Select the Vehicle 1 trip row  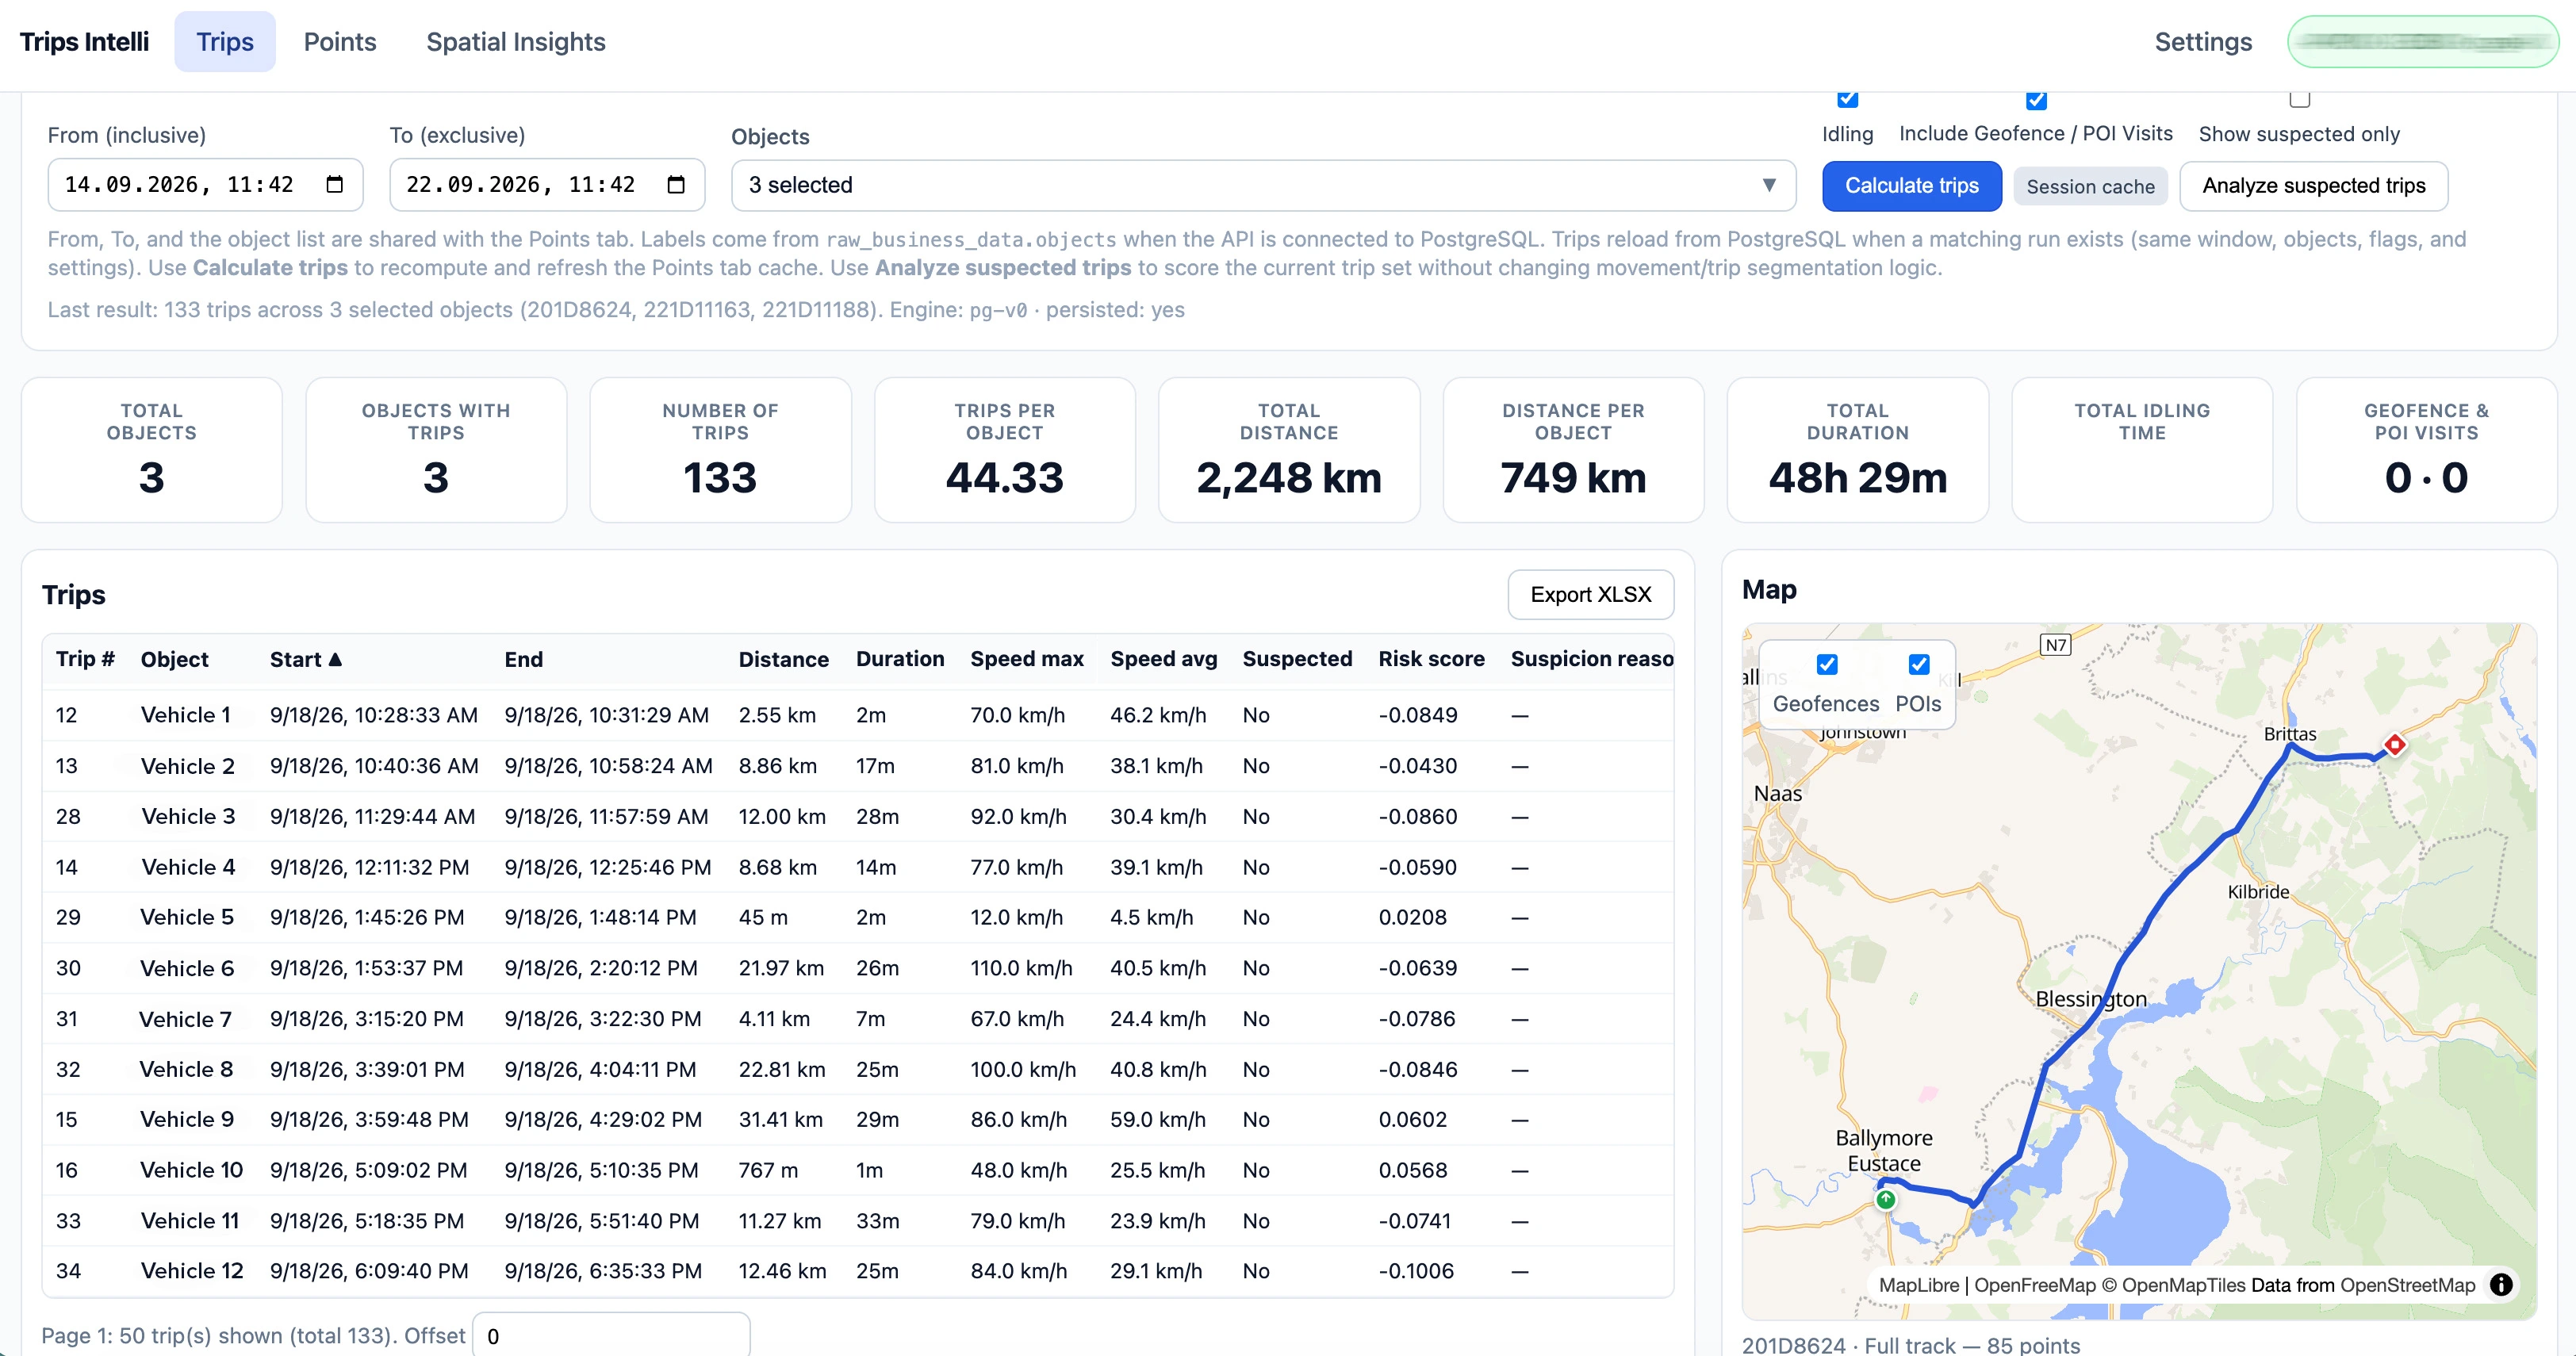pos(857,715)
